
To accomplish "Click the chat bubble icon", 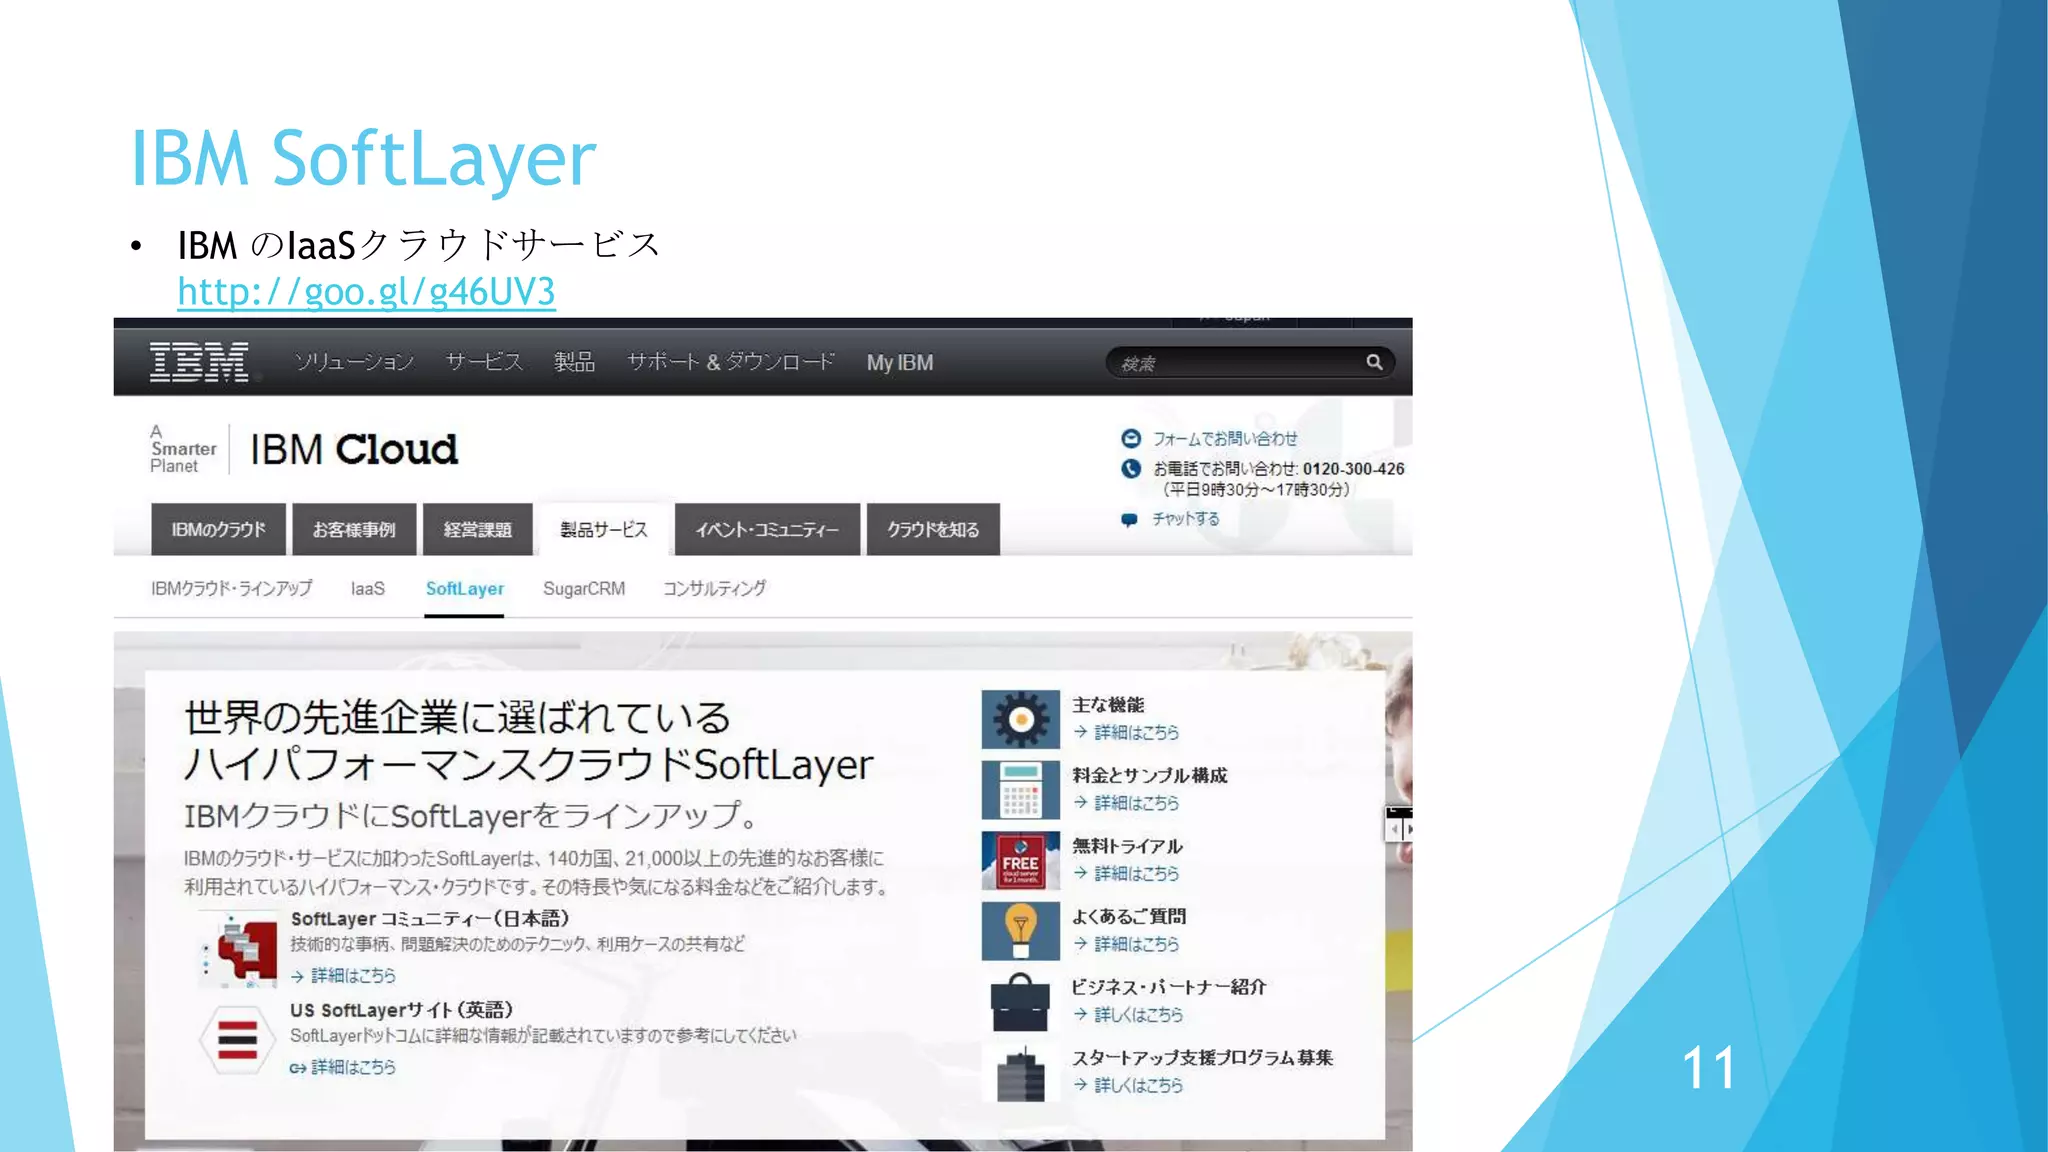I will coord(1130,519).
